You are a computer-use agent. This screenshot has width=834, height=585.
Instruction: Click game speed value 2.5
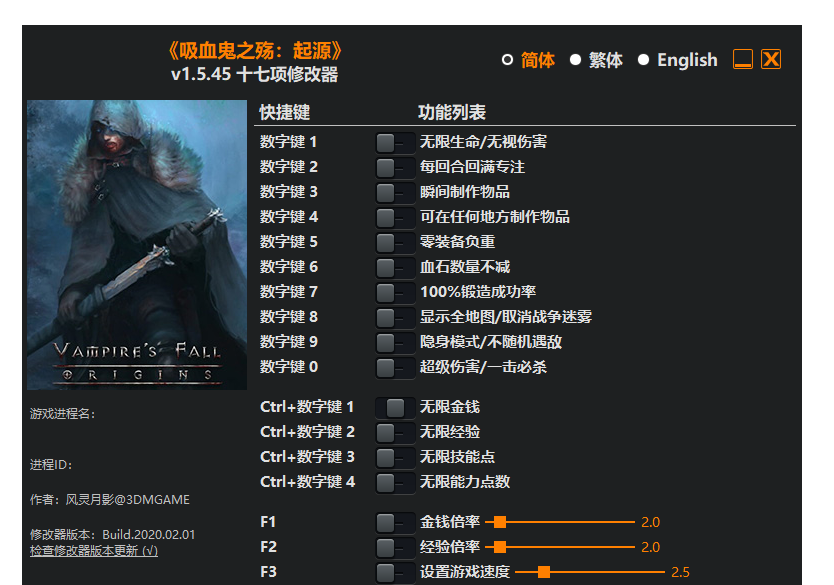(680, 573)
